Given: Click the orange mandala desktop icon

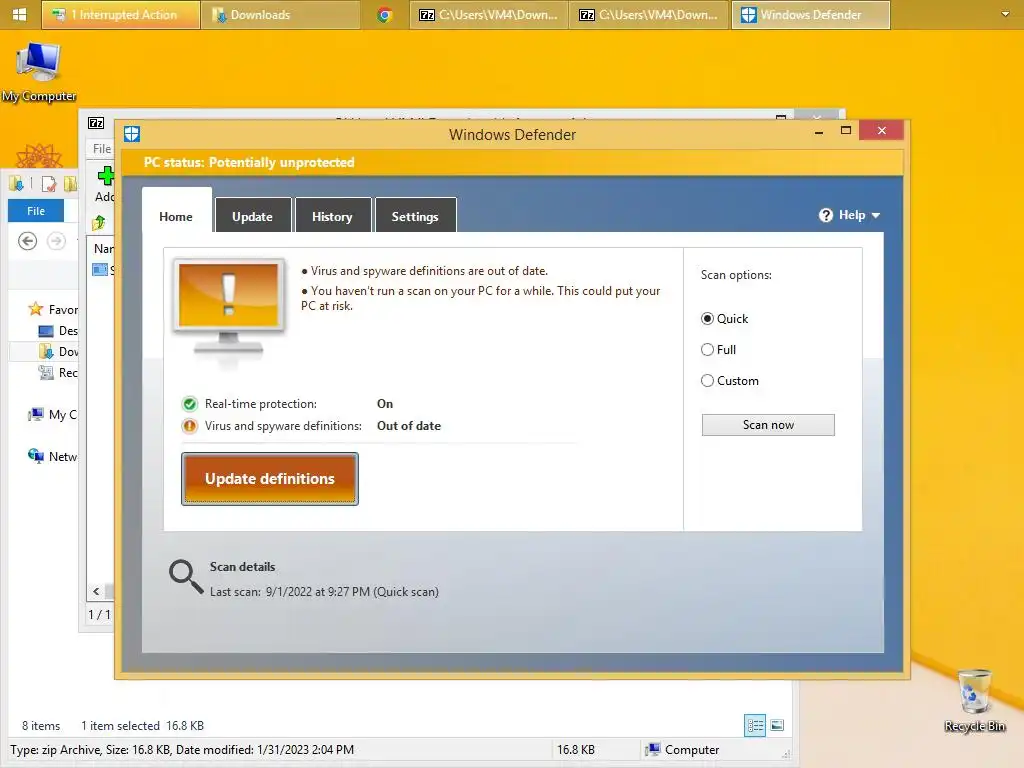Looking at the screenshot, I should (39, 156).
